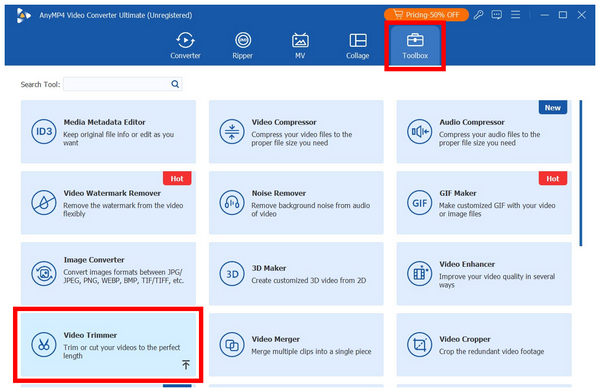Screen dimensions: 600x392
Task: Open Video Merger title
Action: pos(276,339)
